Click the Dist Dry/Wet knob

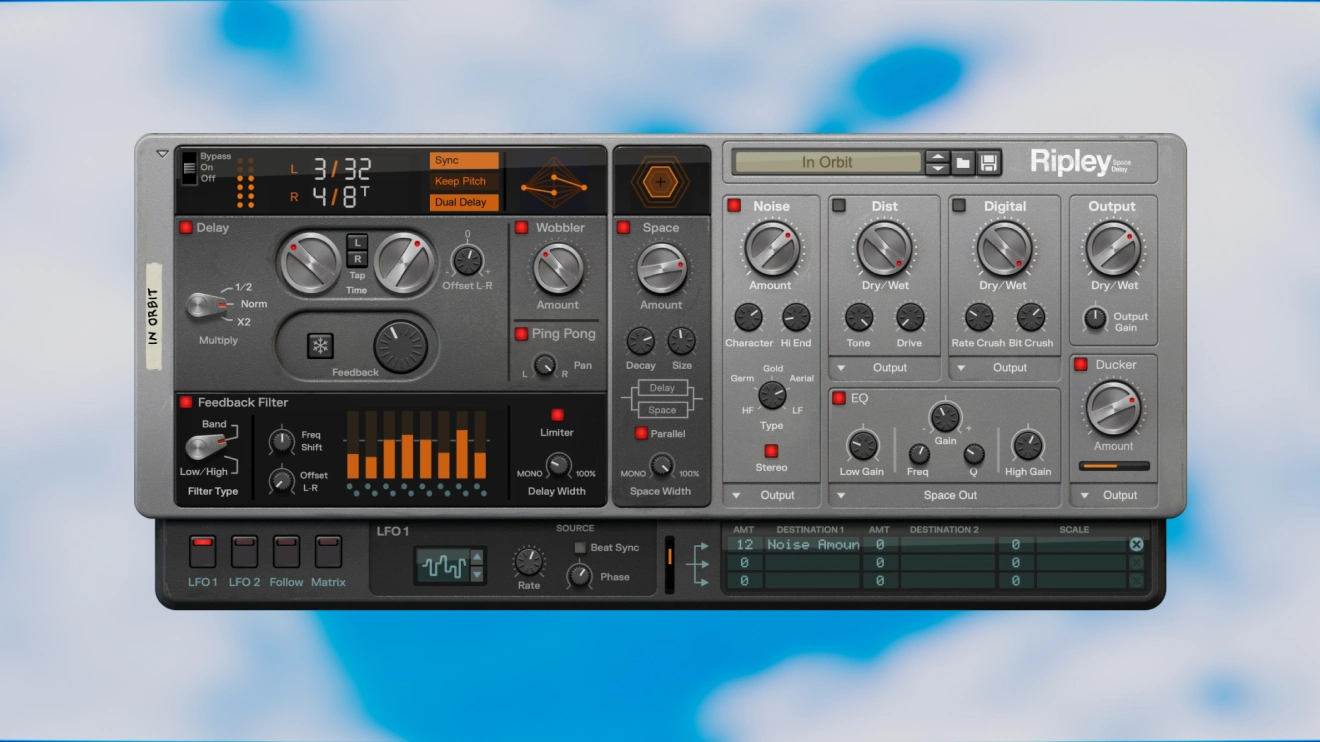point(885,249)
